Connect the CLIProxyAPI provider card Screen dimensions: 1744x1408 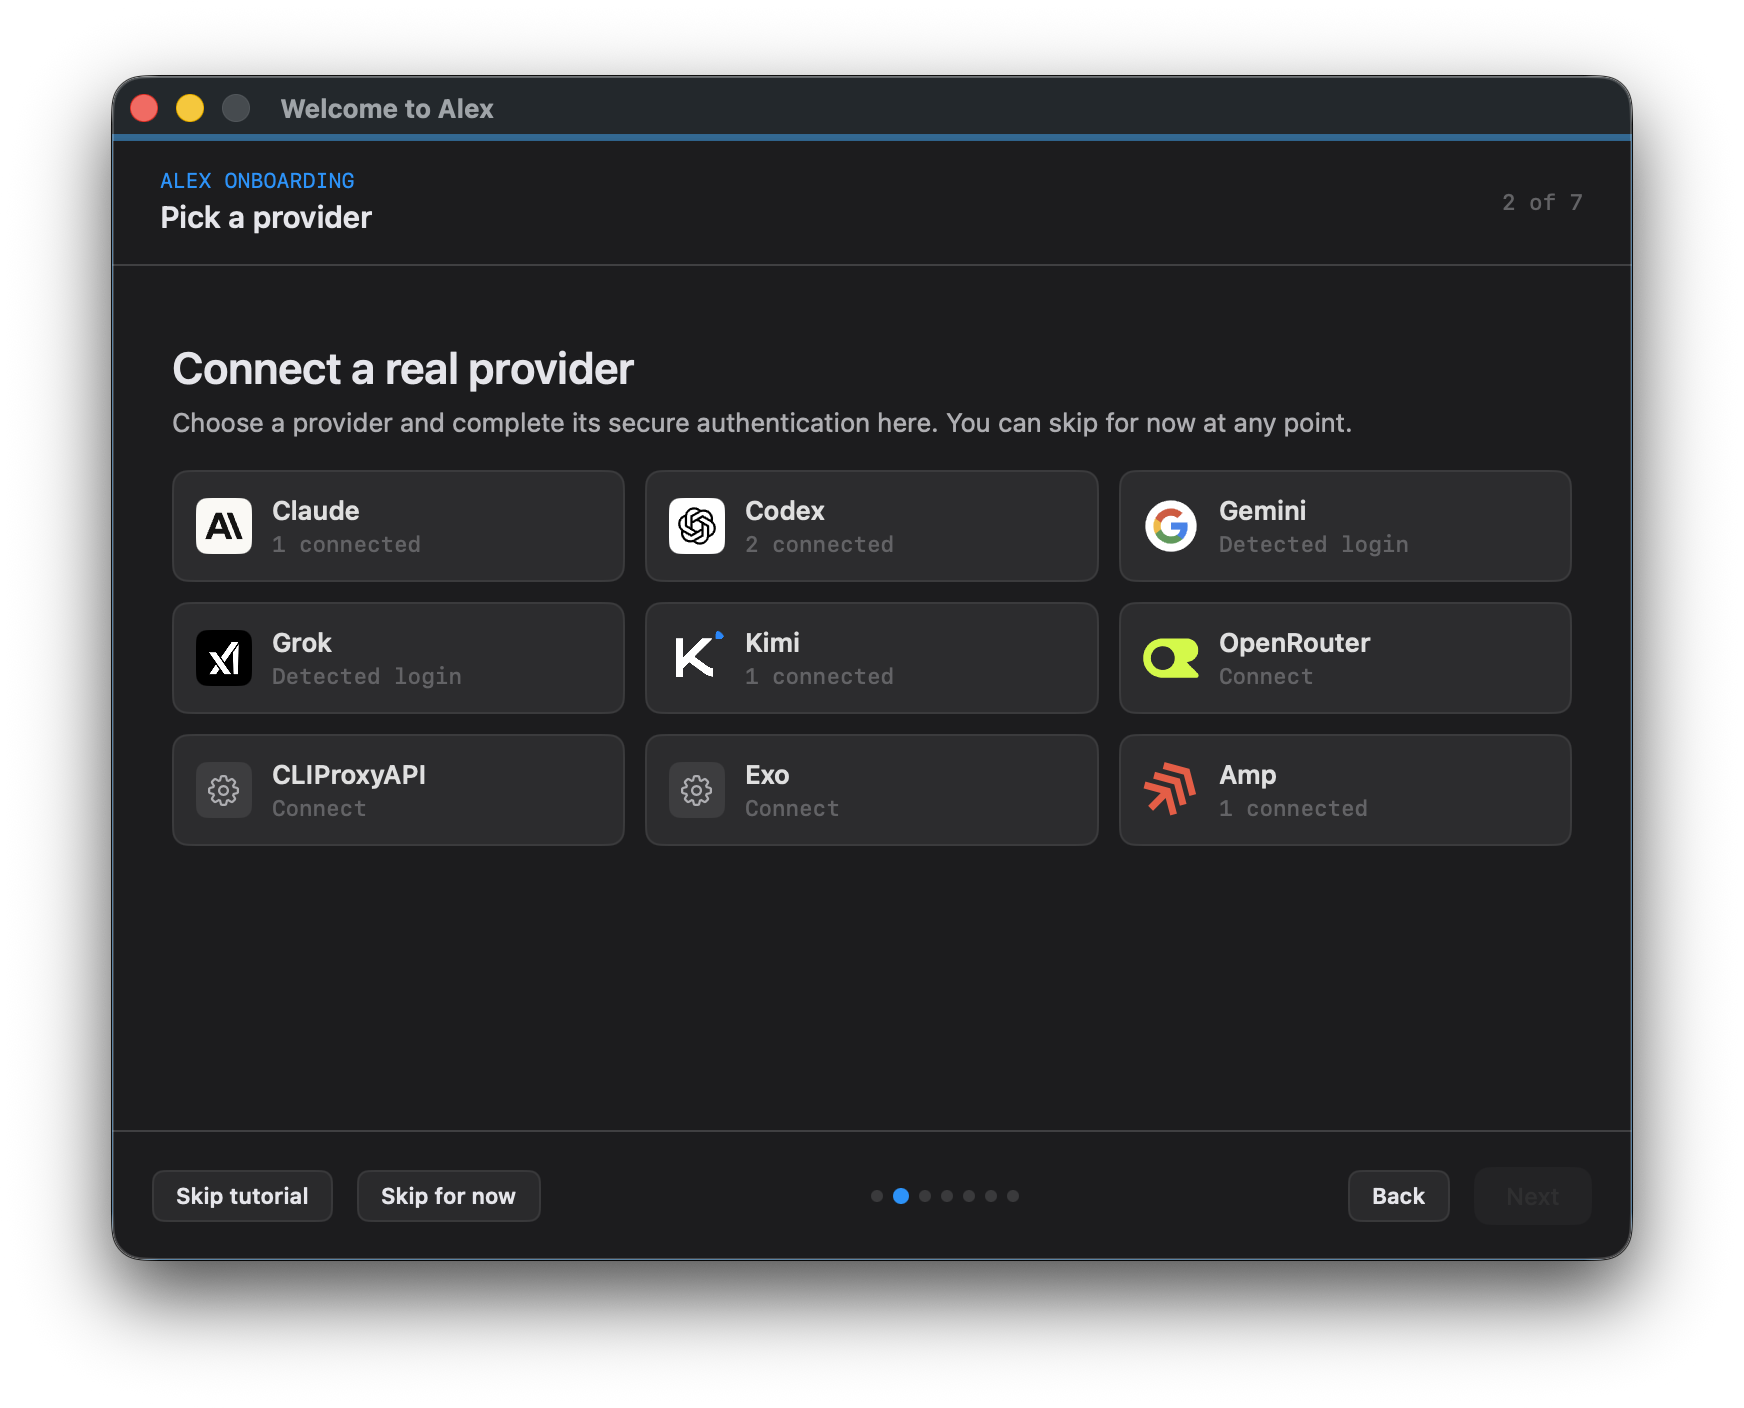point(398,790)
